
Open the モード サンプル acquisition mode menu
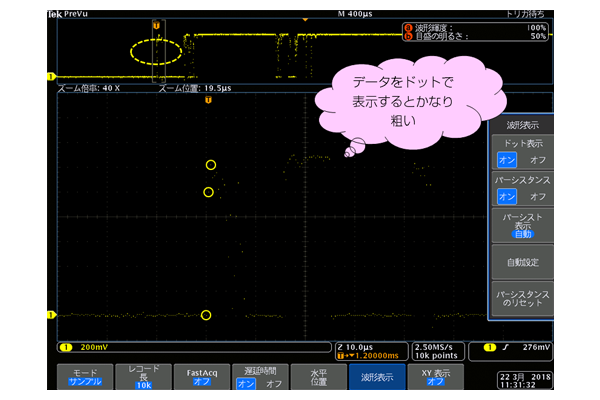point(85,377)
